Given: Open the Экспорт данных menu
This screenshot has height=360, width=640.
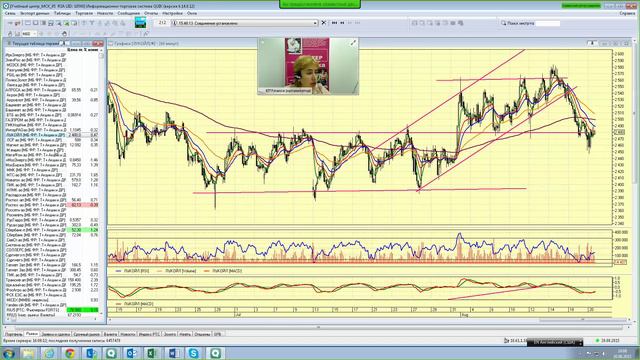Looking at the screenshot, I should pos(35,13).
